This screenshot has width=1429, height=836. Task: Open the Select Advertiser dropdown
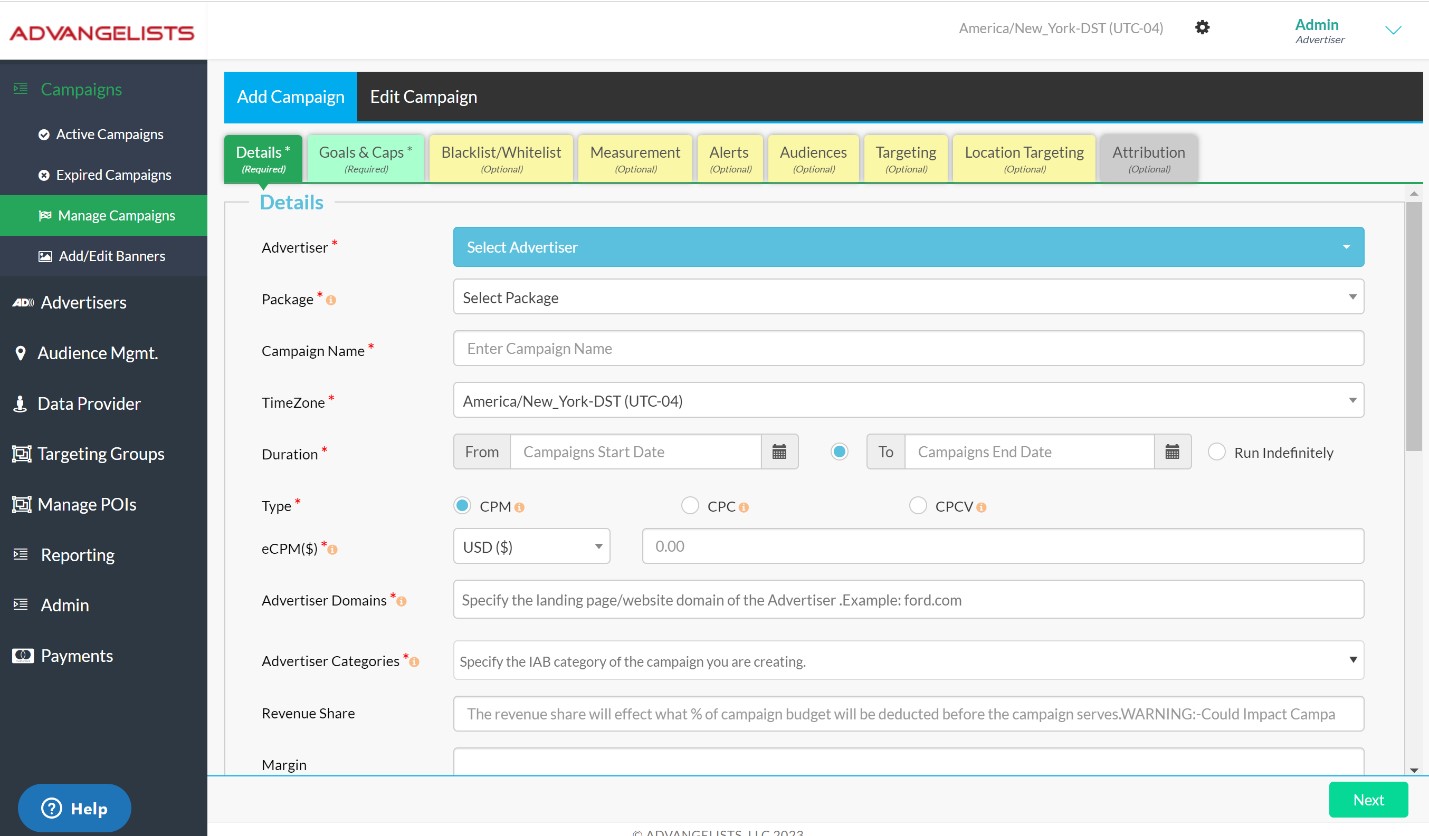[908, 247]
